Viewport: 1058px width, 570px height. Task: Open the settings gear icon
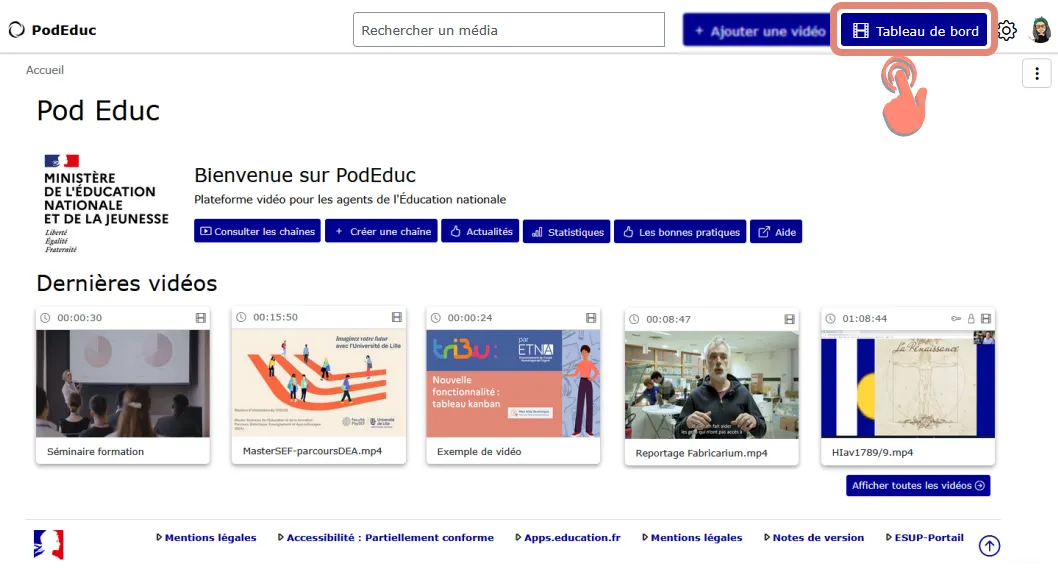click(1007, 30)
